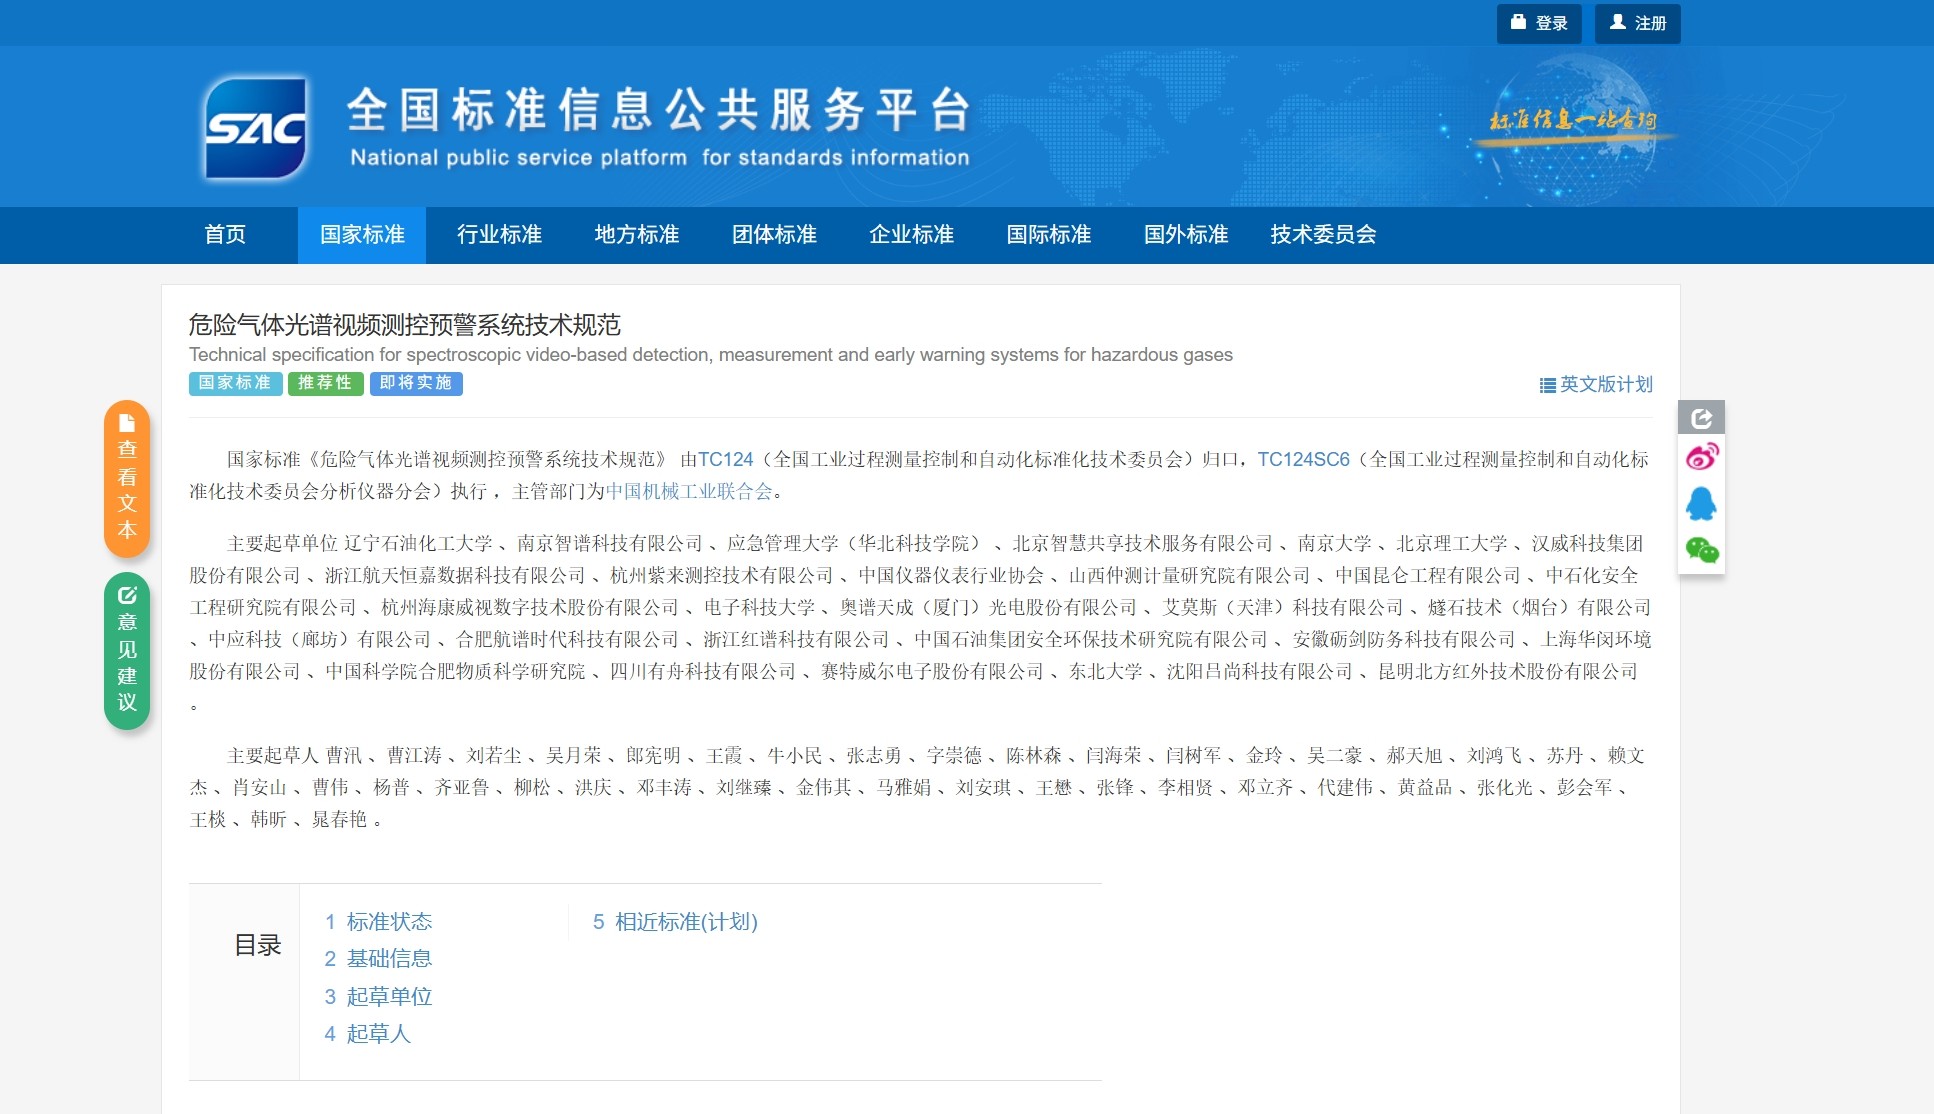Open the 国外标准 nav tab
The height and width of the screenshot is (1114, 1934).
pyautogui.click(x=1186, y=235)
